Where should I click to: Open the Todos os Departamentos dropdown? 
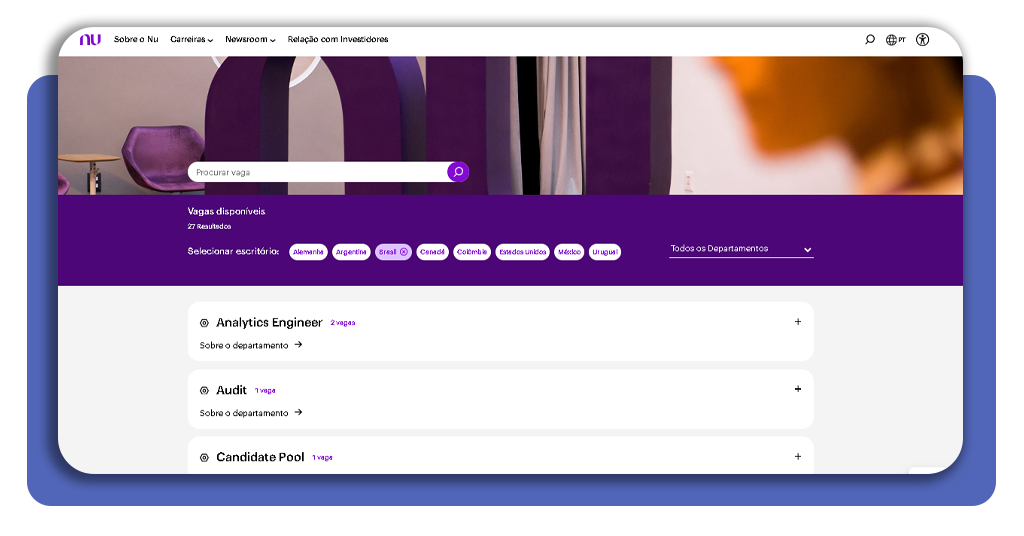740,249
